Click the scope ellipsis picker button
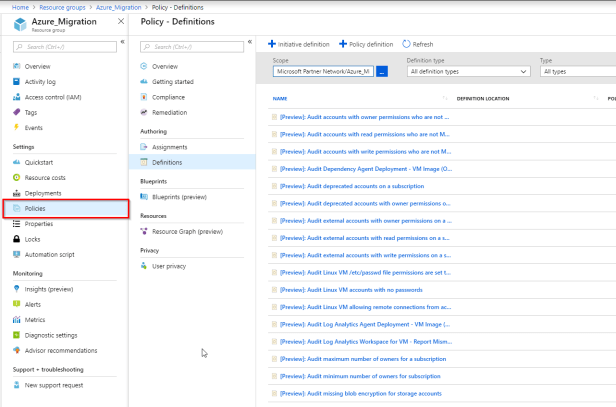The height and width of the screenshot is (407, 616). point(381,72)
